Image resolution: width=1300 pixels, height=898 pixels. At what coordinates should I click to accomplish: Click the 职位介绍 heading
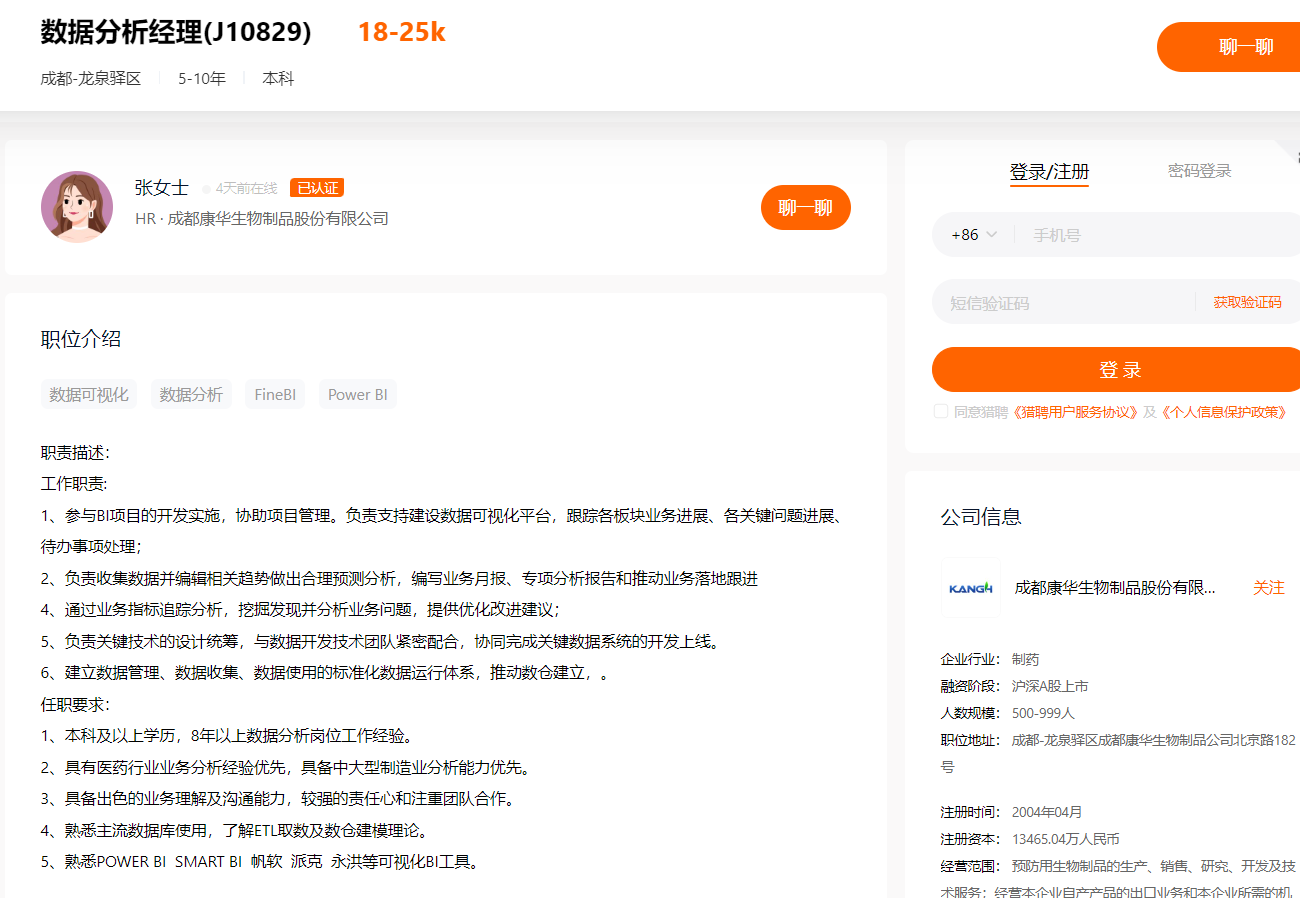(x=81, y=339)
